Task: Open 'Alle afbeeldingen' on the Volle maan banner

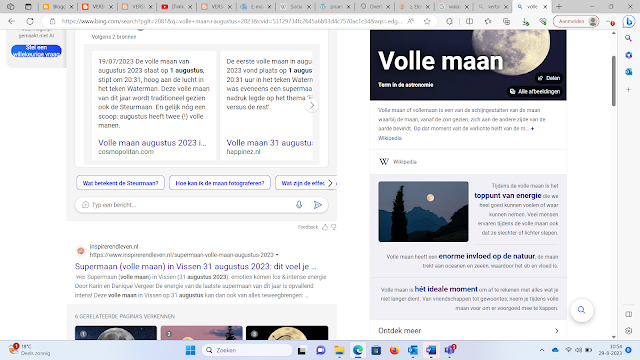Action: (x=535, y=91)
